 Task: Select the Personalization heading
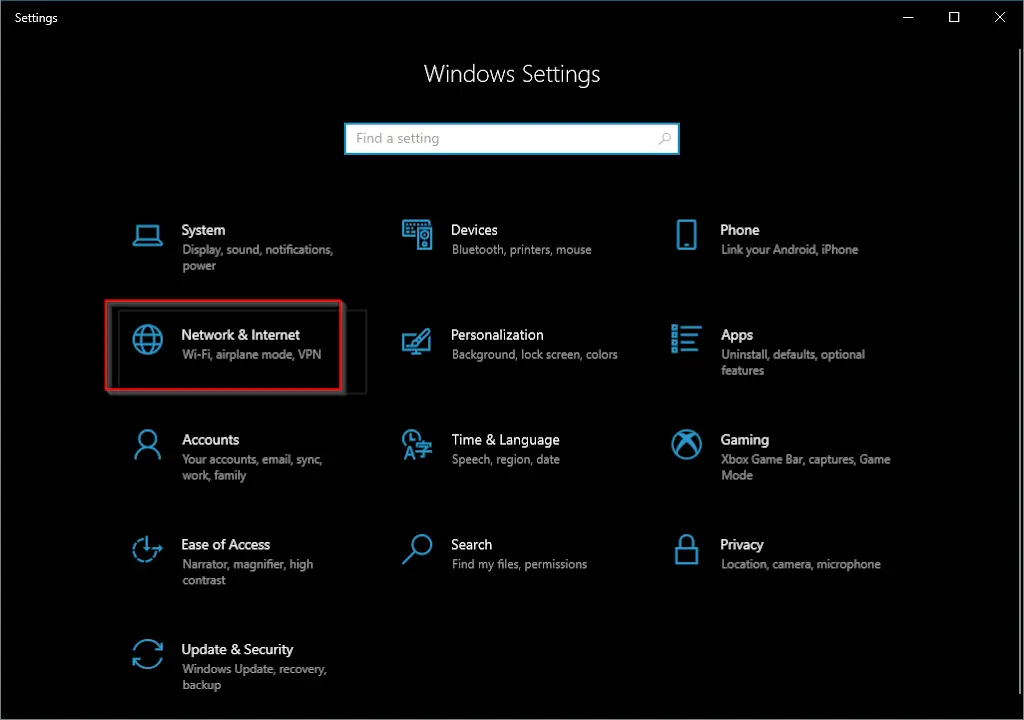click(497, 335)
